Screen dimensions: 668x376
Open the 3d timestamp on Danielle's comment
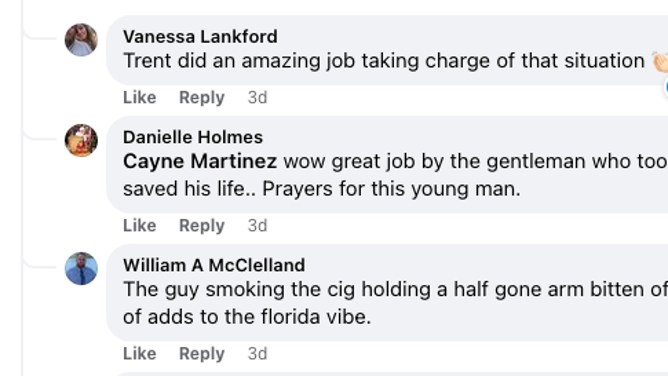(257, 225)
